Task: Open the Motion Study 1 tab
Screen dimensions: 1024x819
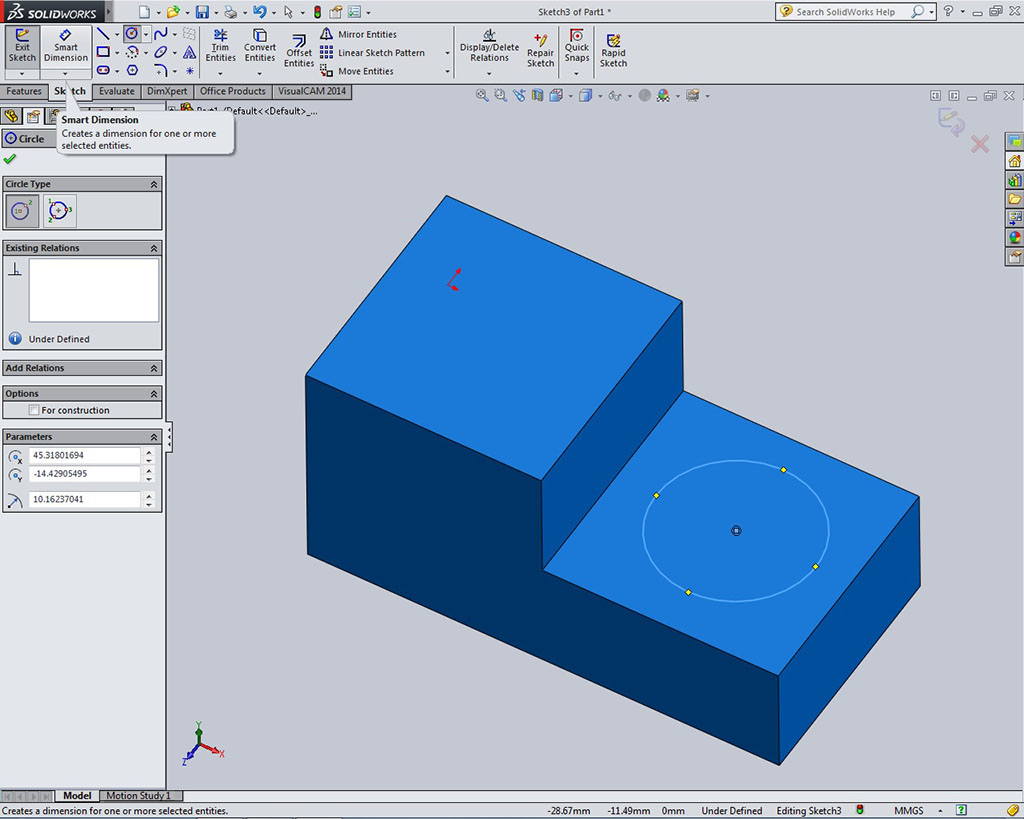Action: (138, 796)
